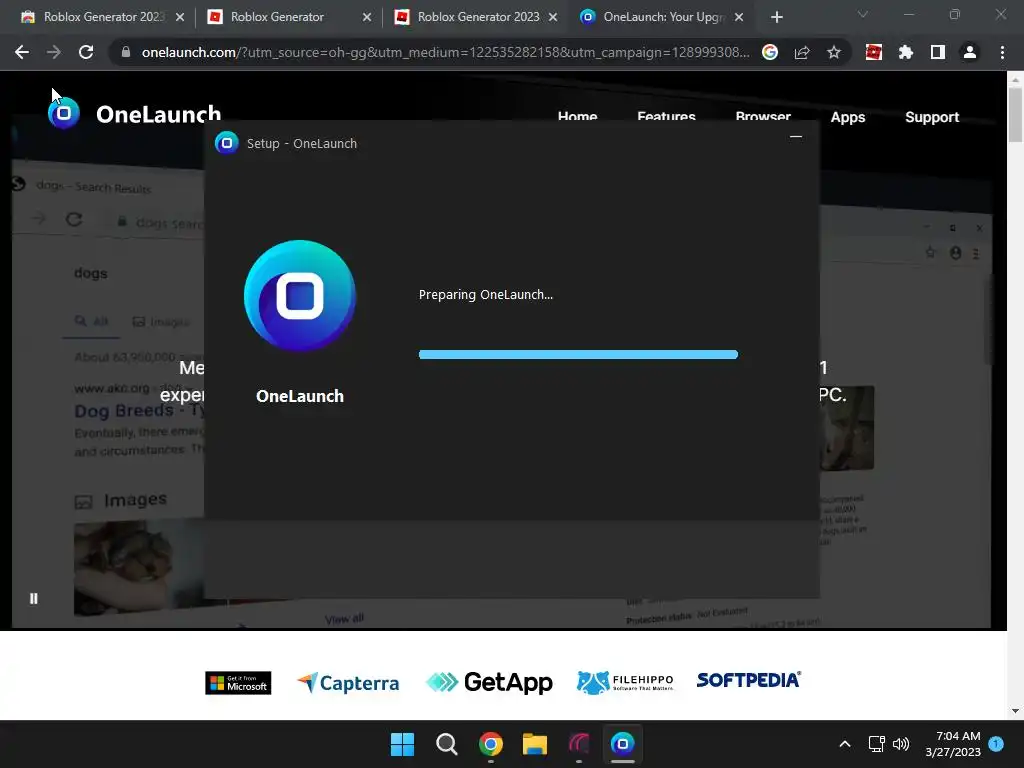
Task: Open the Roblox extension icon
Action: 874,52
